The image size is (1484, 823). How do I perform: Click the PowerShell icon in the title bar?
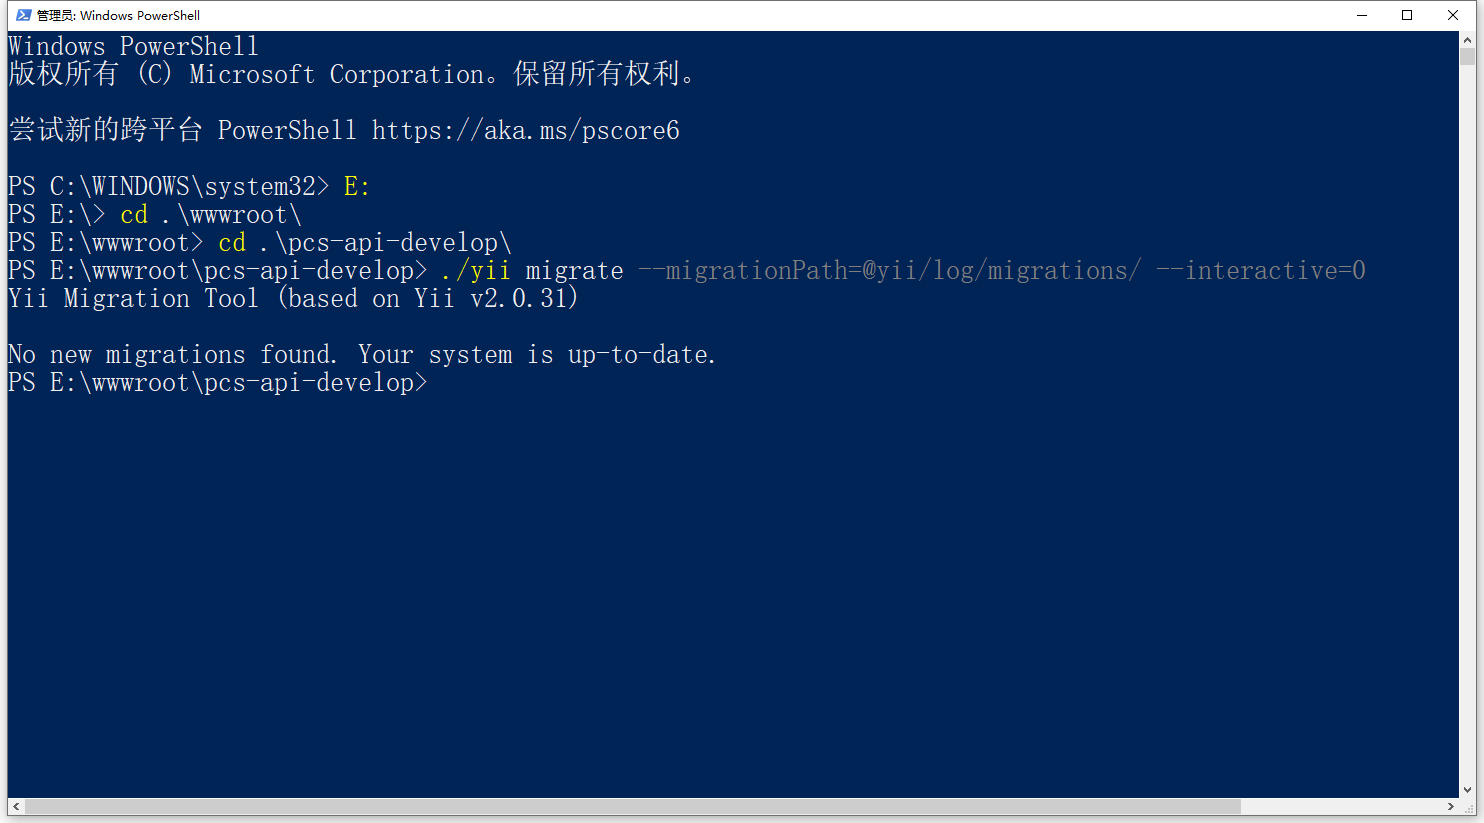[x=23, y=15]
